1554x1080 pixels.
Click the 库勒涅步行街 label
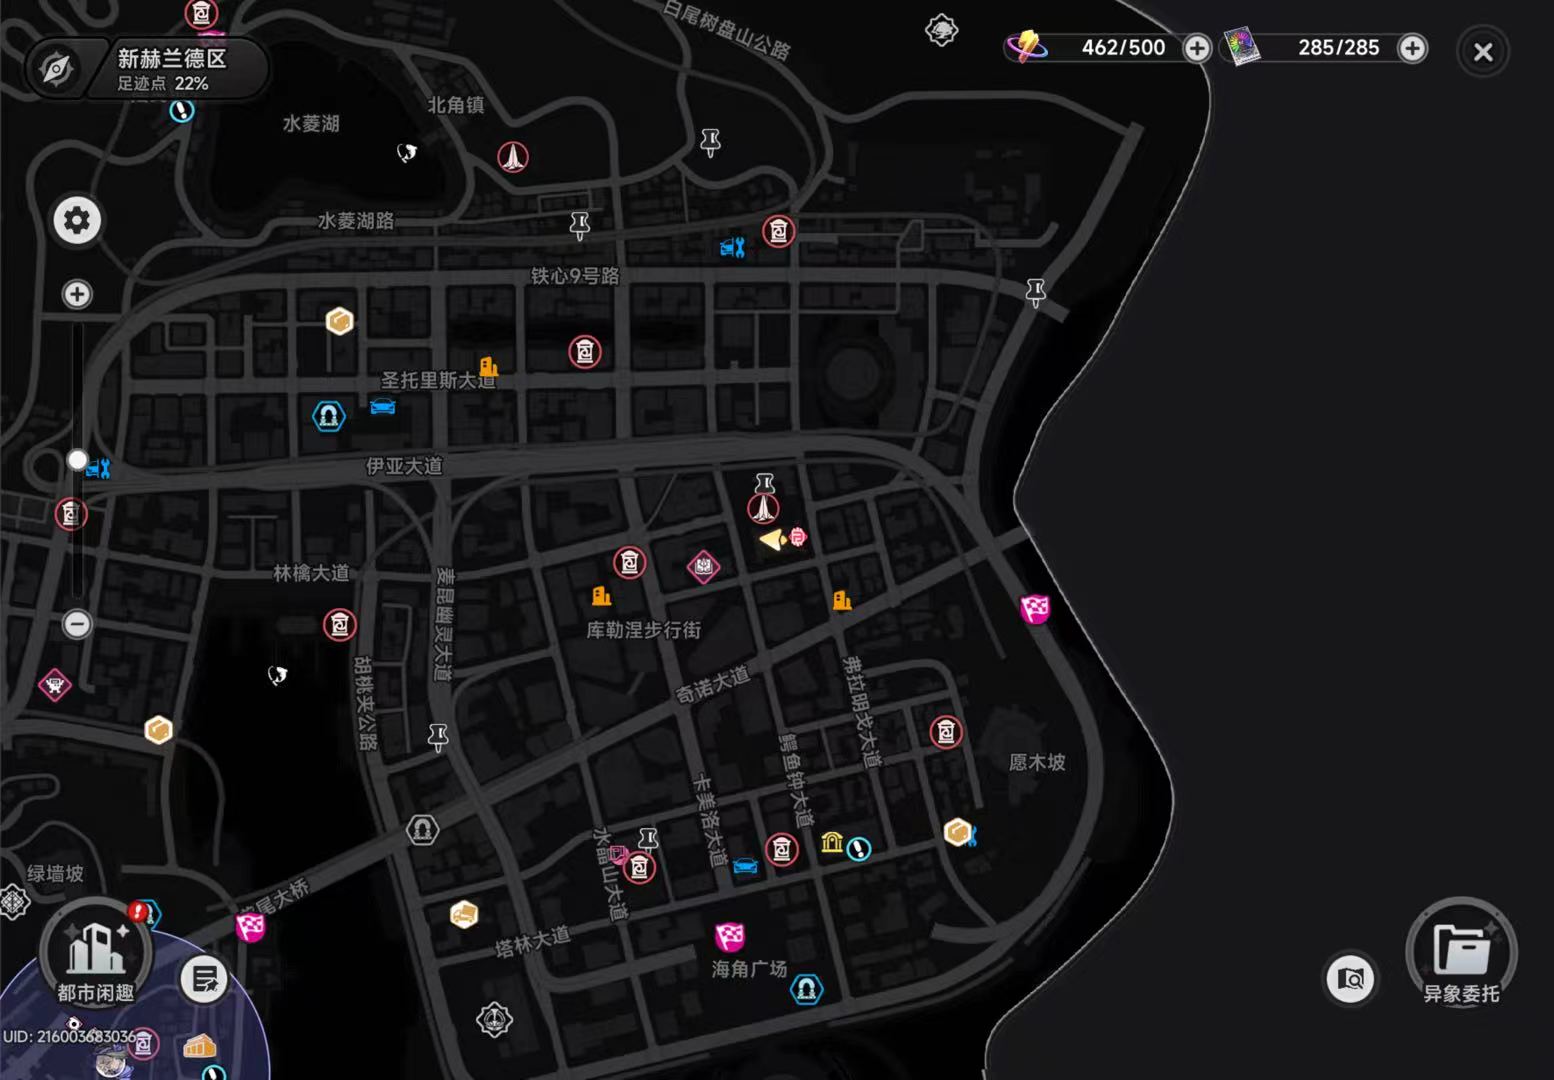[x=644, y=630]
